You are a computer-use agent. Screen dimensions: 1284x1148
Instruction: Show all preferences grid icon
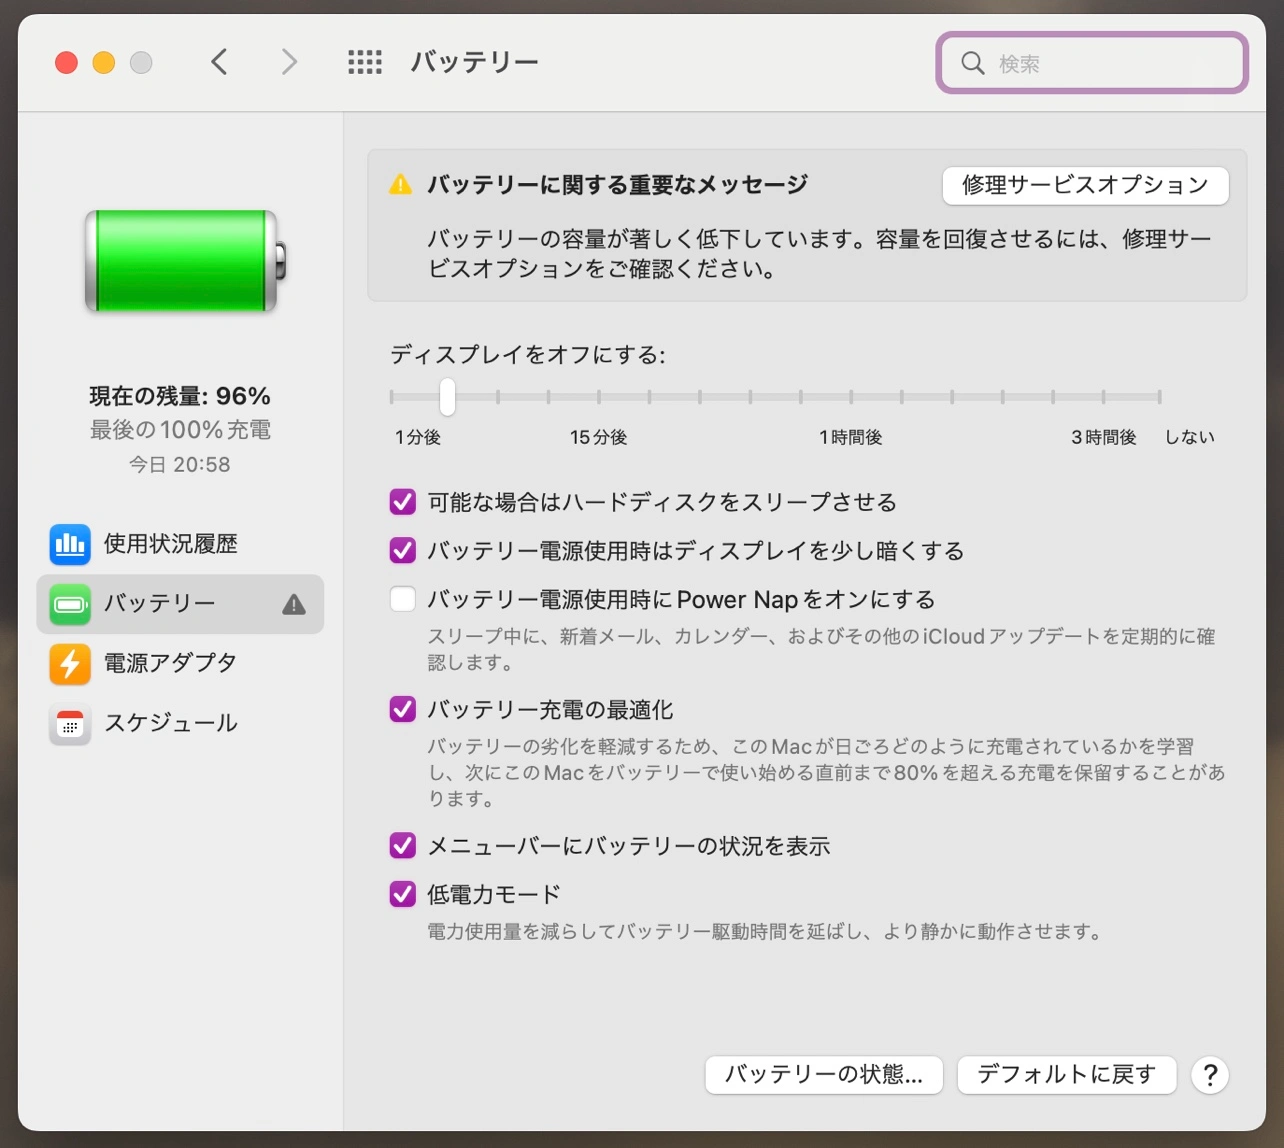(365, 62)
